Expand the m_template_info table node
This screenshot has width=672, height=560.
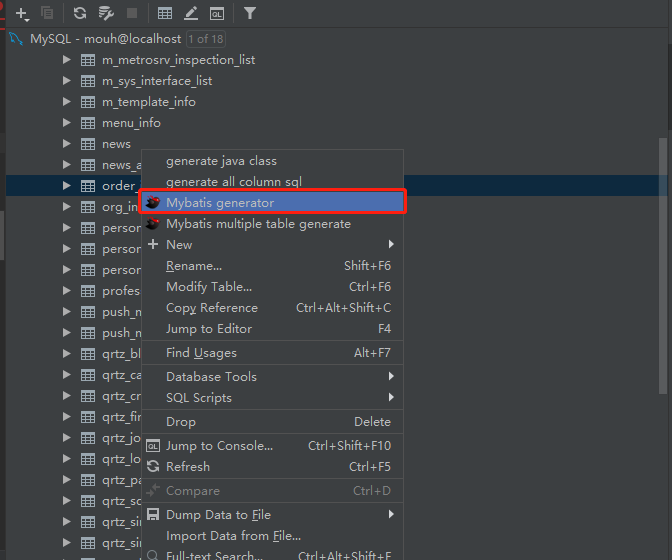tap(66, 102)
